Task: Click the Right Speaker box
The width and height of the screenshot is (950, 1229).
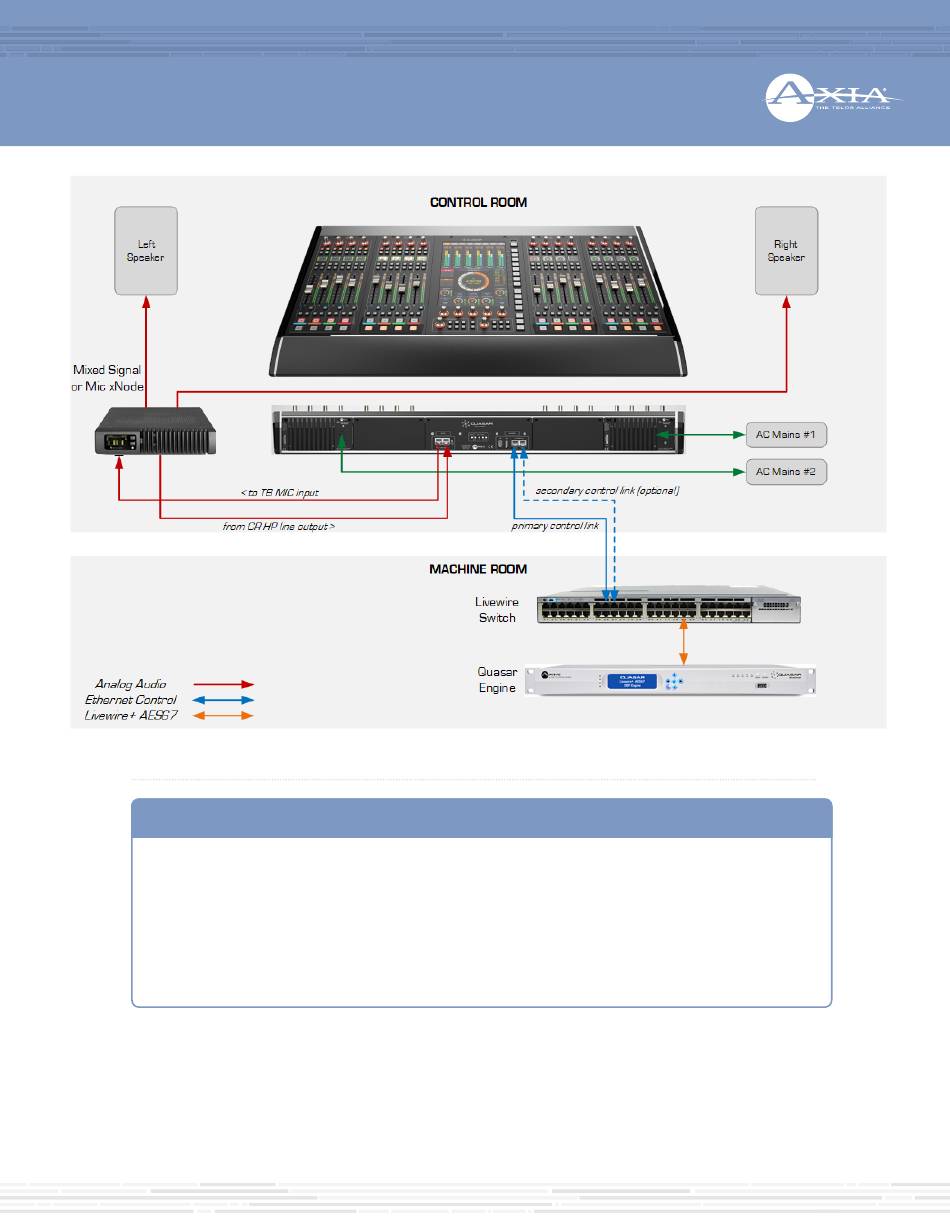Action: tap(786, 251)
